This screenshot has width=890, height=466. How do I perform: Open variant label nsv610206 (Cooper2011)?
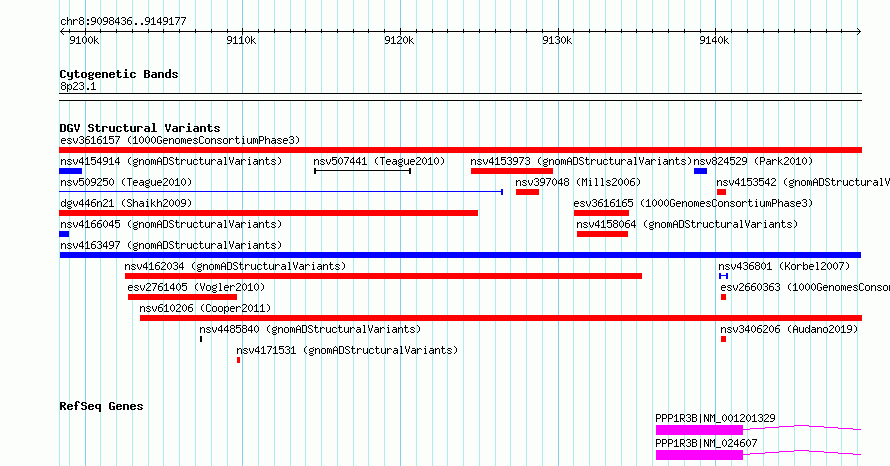(x=205, y=308)
